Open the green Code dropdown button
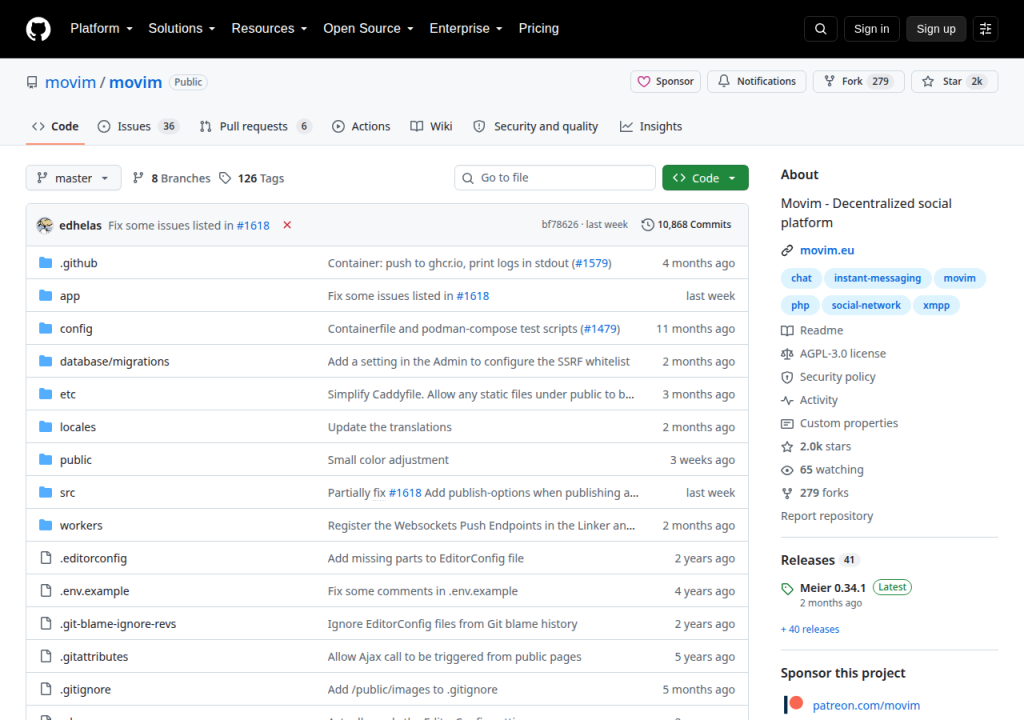Screen dimensions: 1024x720 click(705, 178)
